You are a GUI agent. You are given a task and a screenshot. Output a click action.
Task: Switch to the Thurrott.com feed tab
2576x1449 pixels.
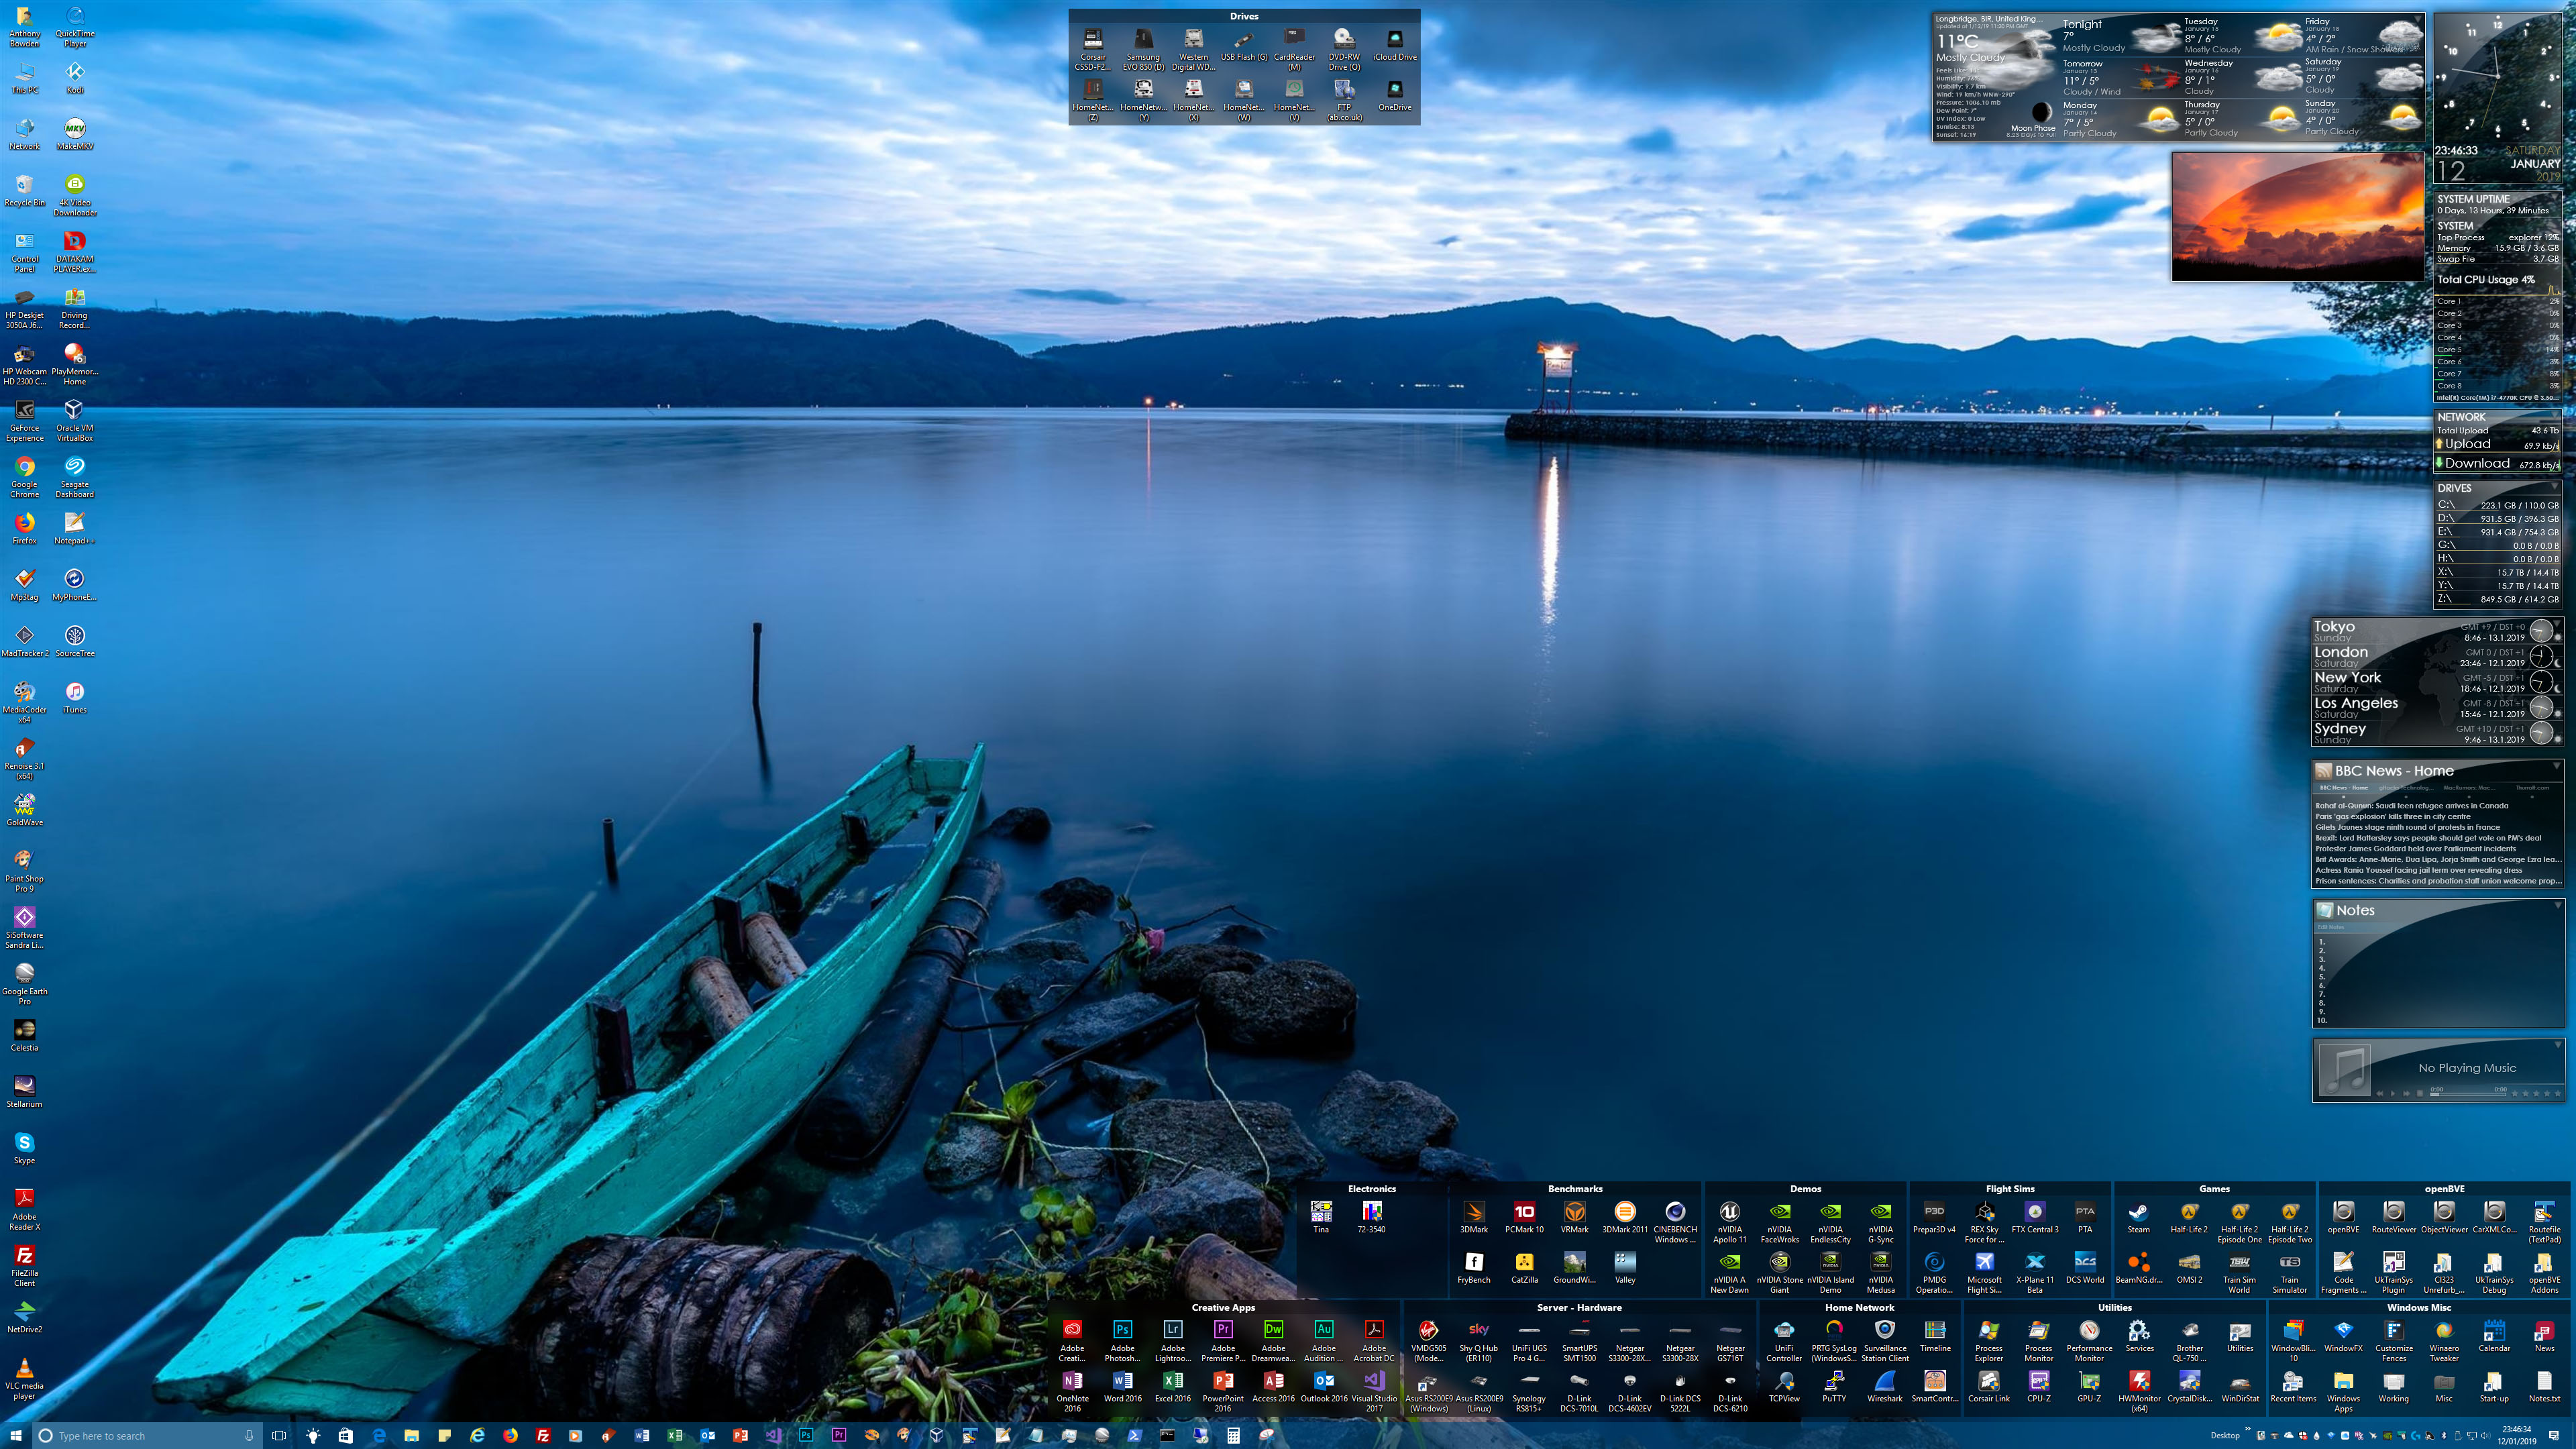2532,788
